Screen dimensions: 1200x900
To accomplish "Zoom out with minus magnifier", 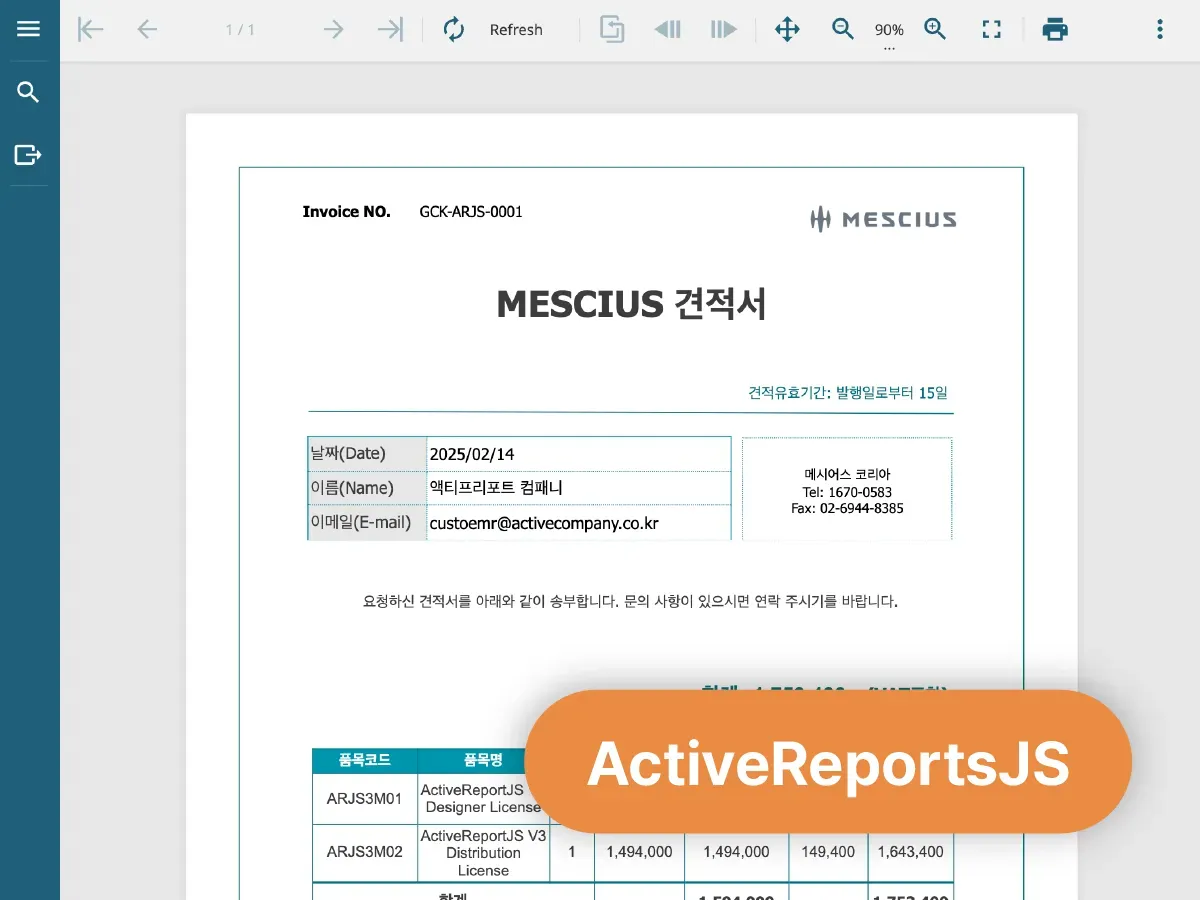I will pos(843,30).
